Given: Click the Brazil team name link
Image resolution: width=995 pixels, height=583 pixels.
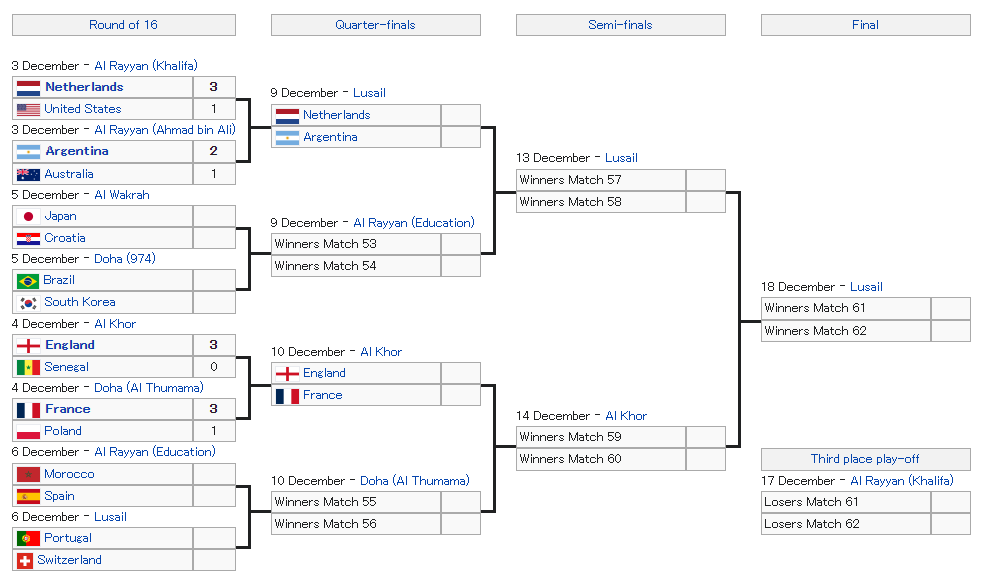Looking at the screenshot, I should pyautogui.click(x=59, y=280).
